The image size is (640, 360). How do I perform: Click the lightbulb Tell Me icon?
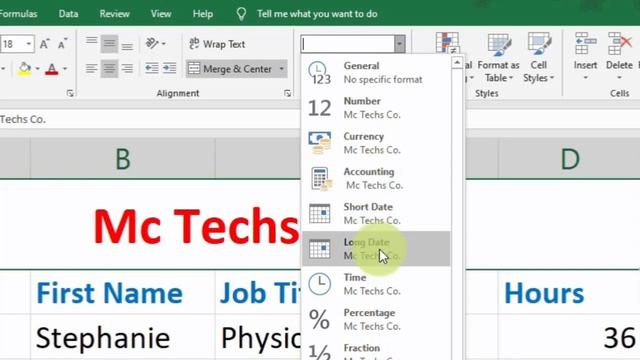point(241,14)
